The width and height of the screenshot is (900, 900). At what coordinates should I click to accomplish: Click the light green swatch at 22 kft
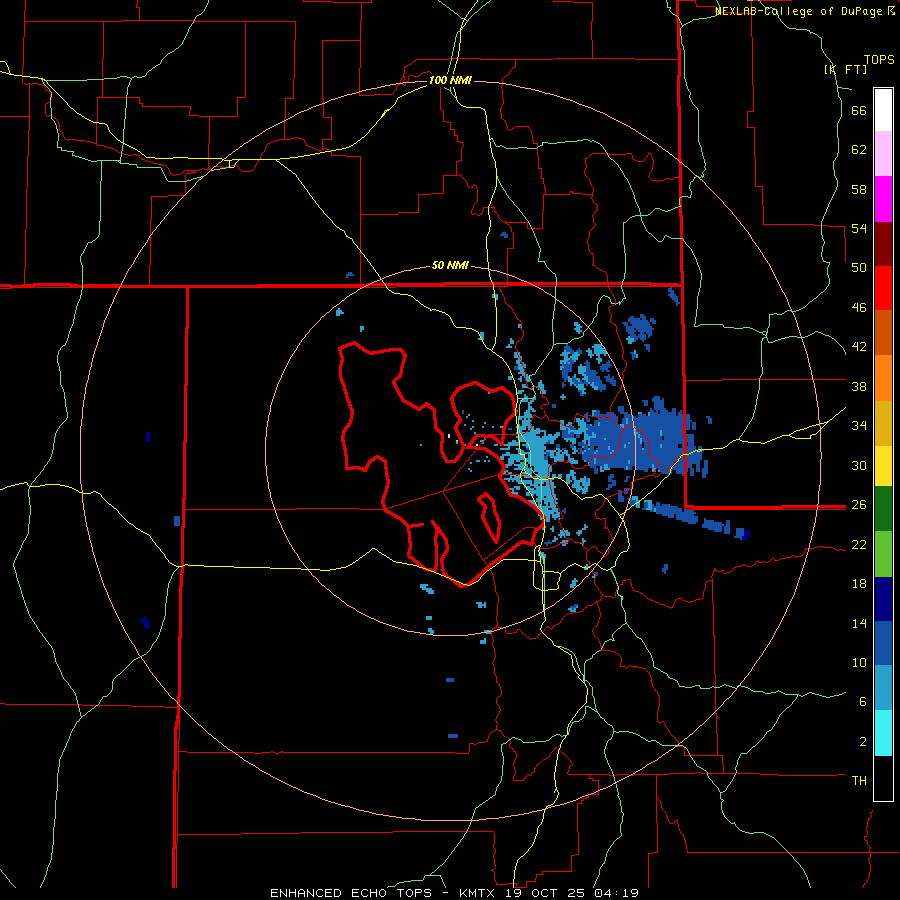(x=883, y=554)
